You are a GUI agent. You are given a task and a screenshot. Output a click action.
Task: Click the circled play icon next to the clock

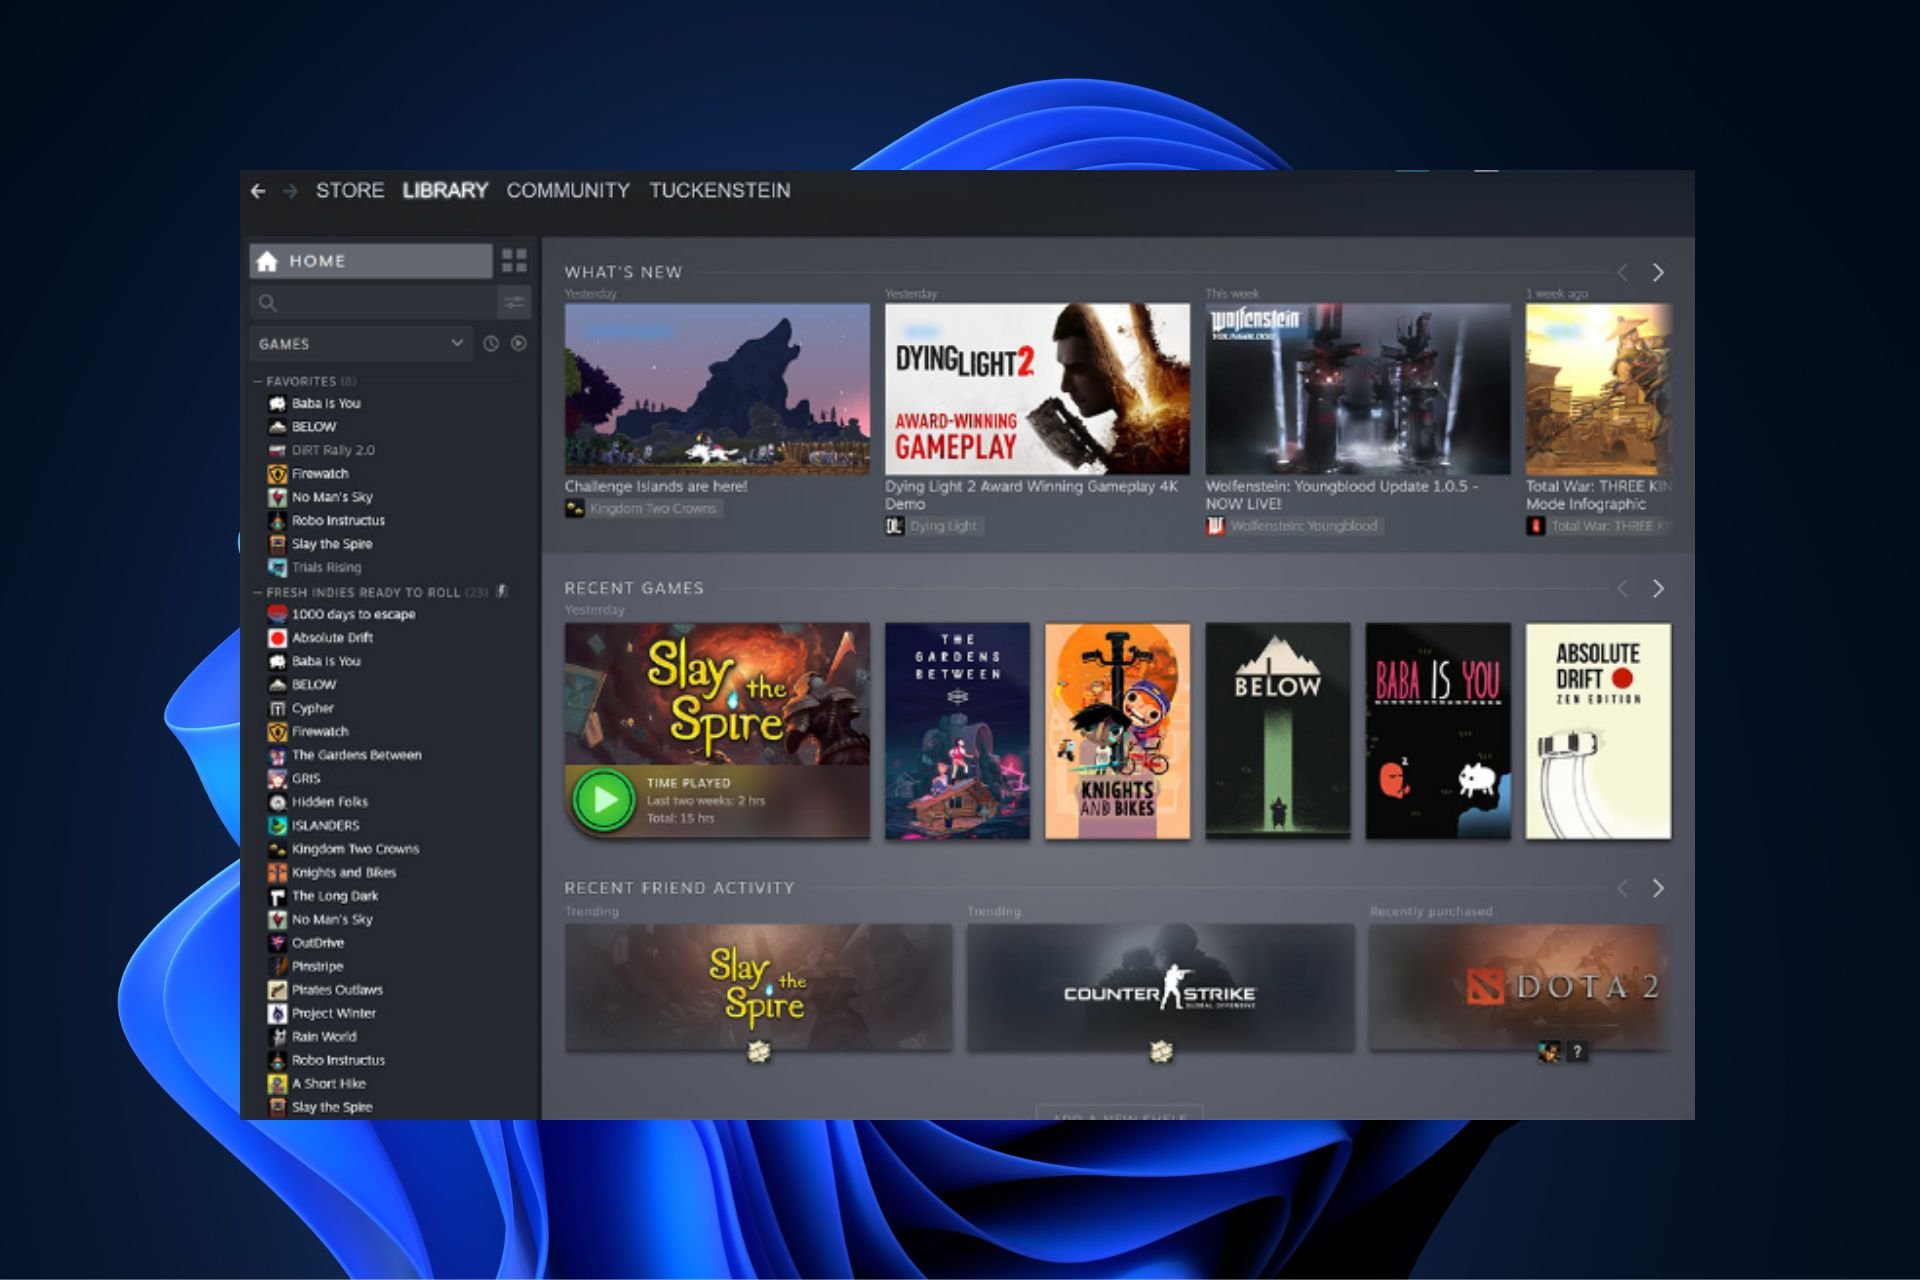[519, 343]
